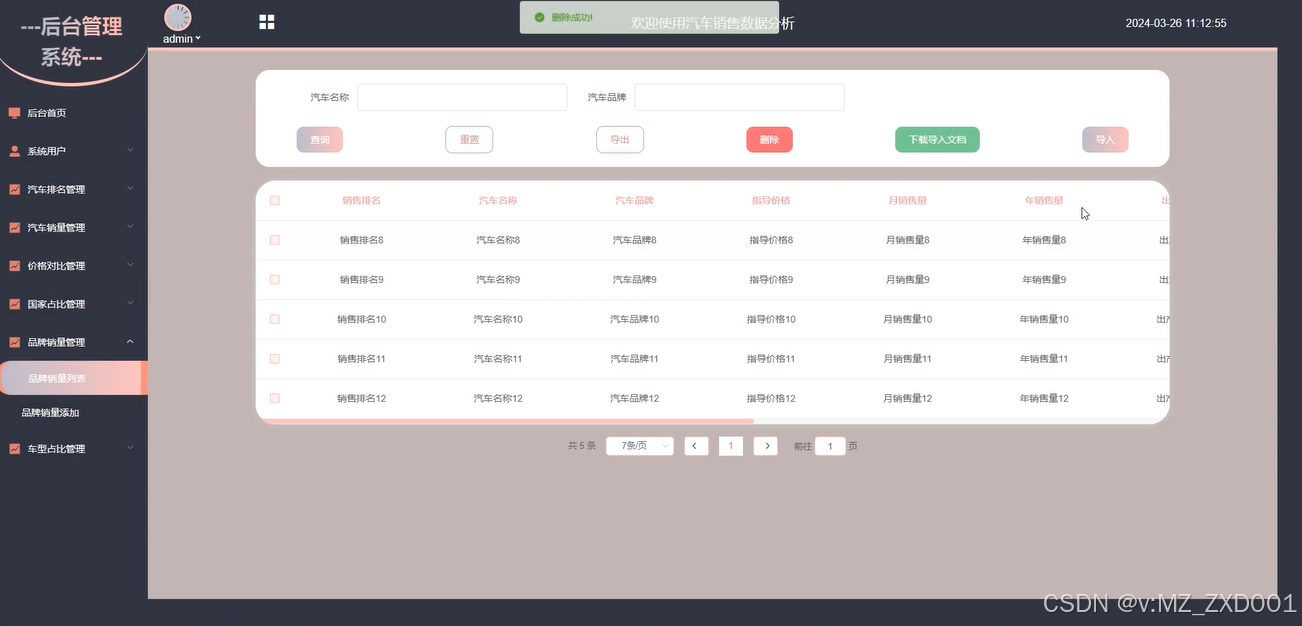Click the 汽车名称 column header

498,200
